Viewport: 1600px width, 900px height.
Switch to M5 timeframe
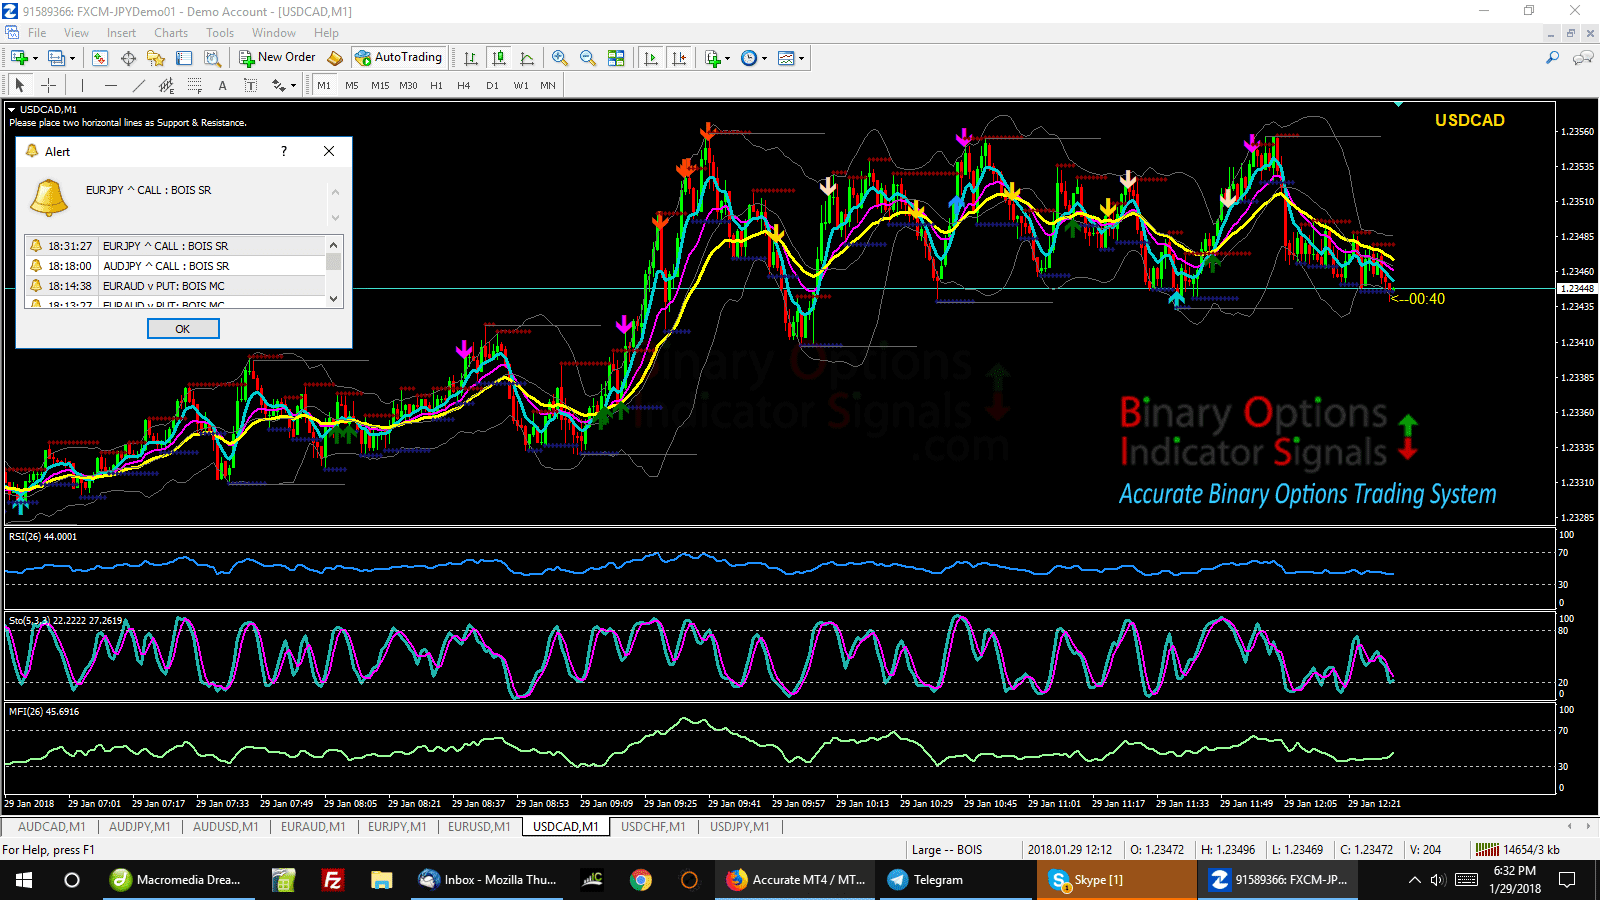pyautogui.click(x=352, y=85)
